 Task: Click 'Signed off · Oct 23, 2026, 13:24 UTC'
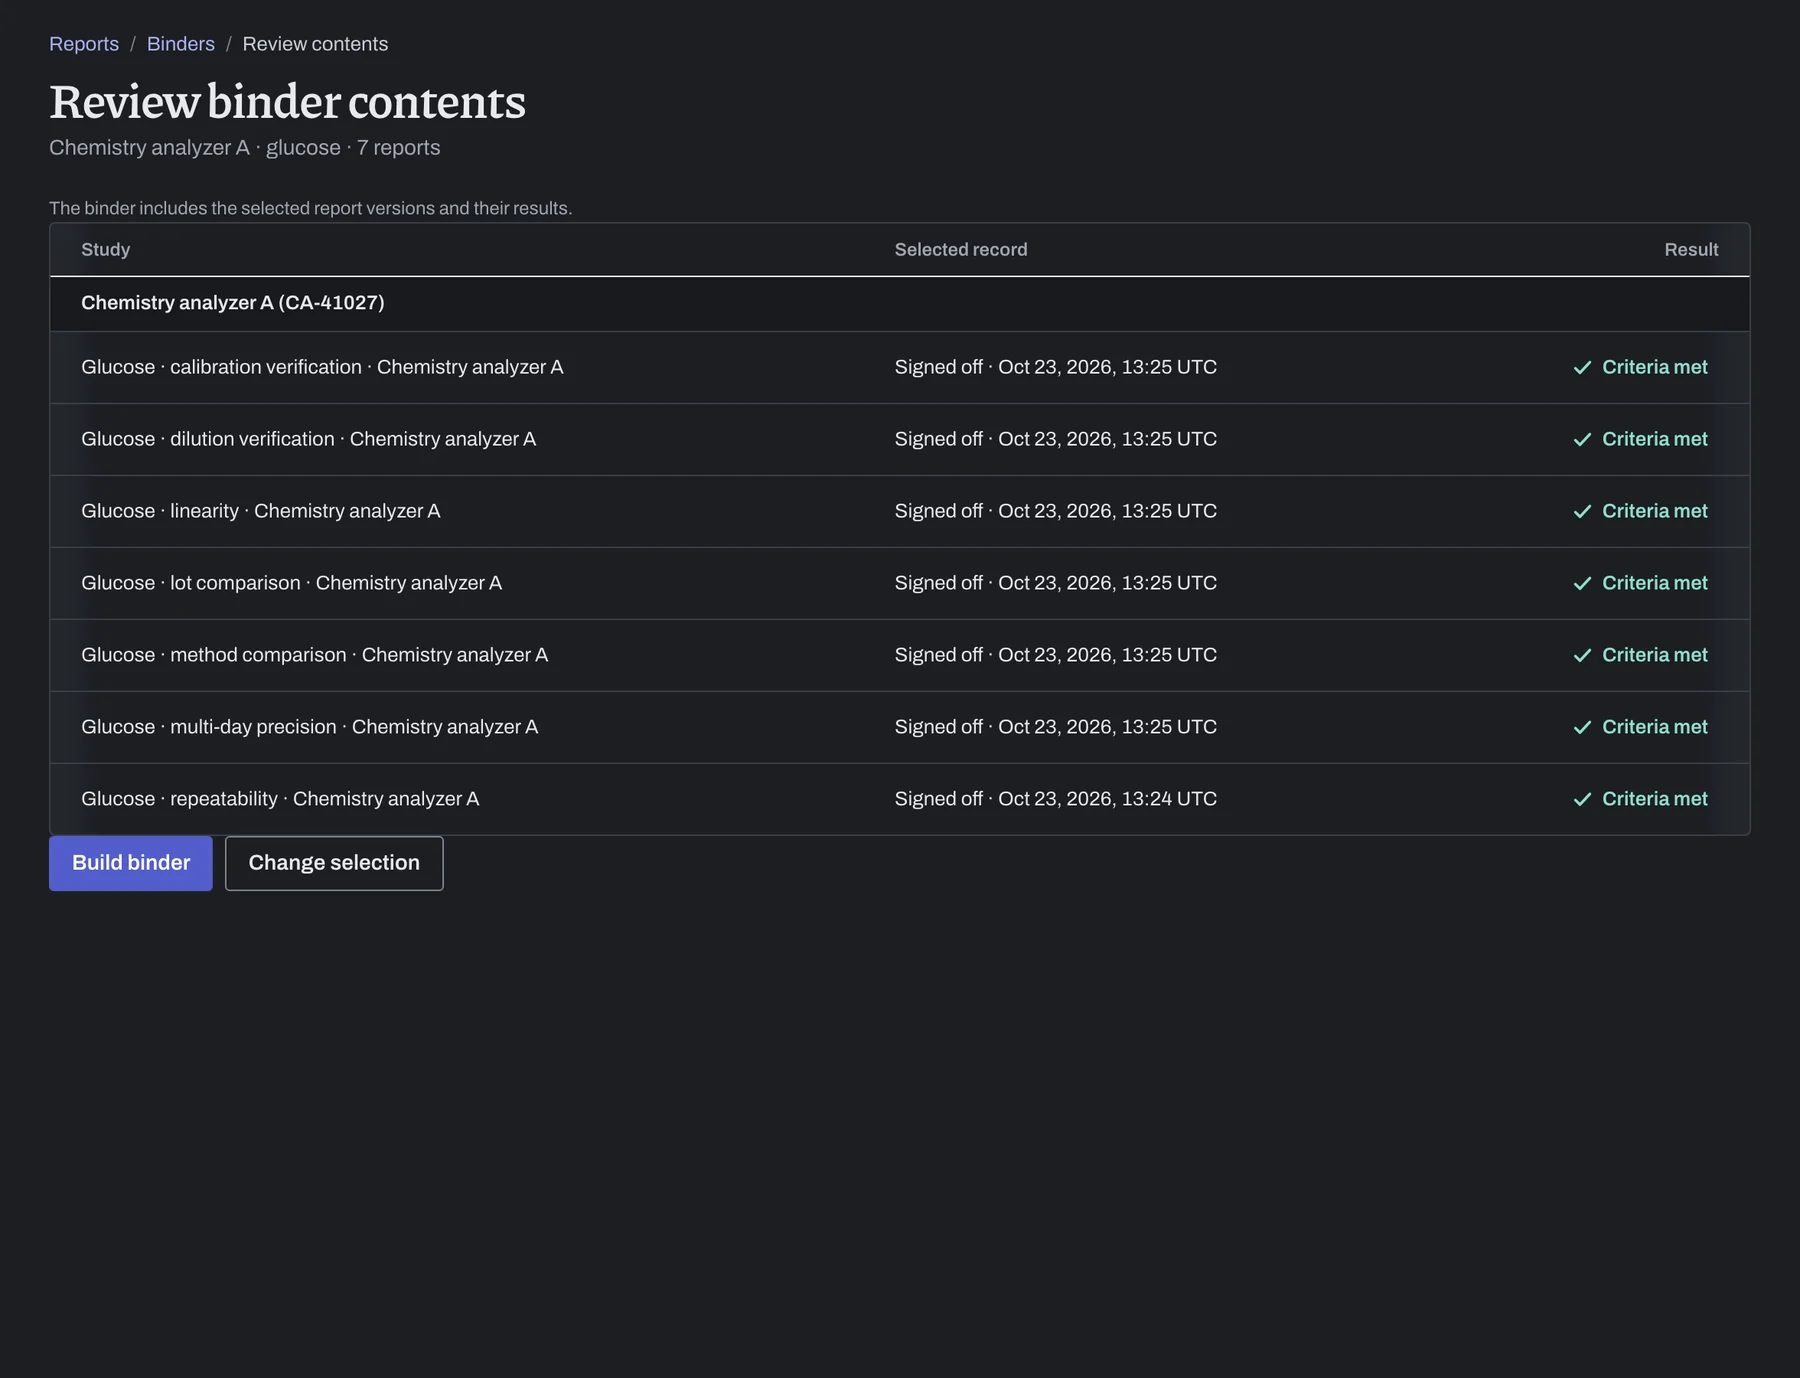(1056, 799)
